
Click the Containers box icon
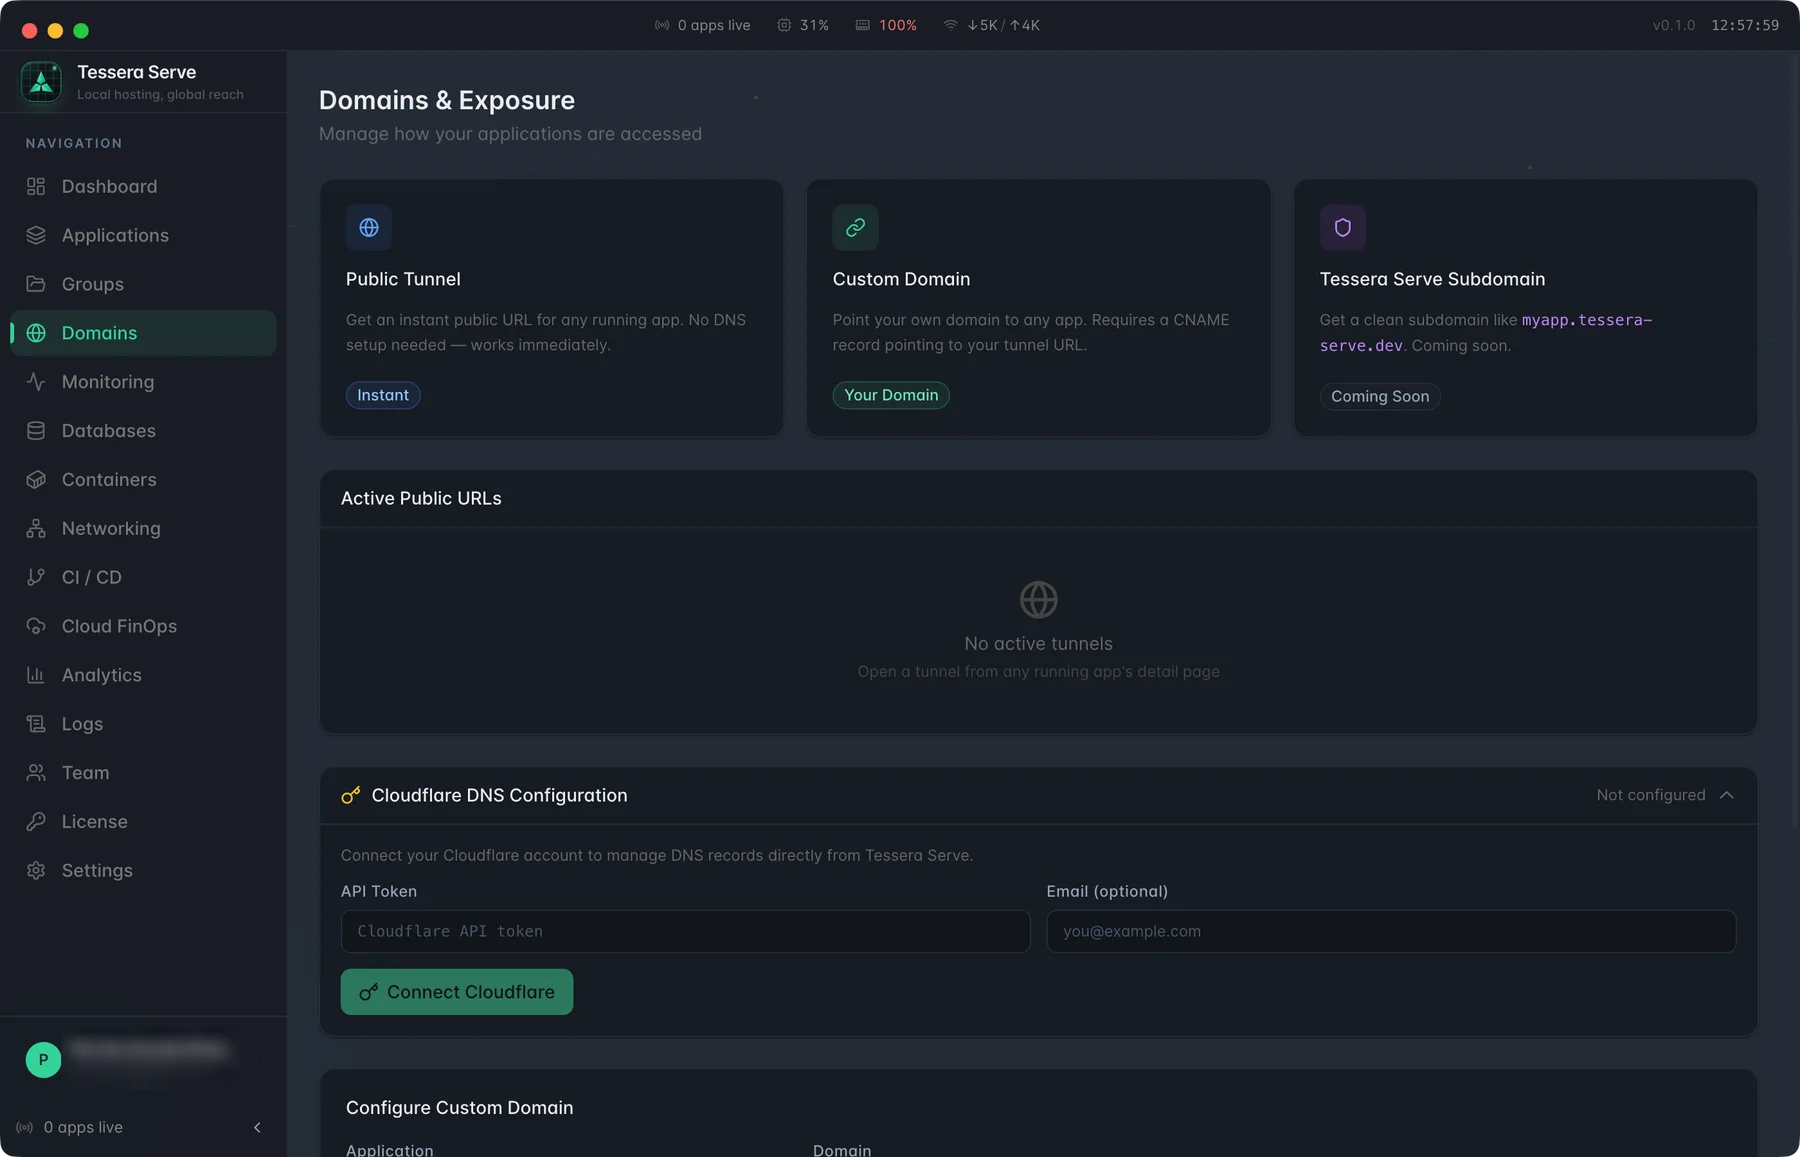pyautogui.click(x=36, y=480)
